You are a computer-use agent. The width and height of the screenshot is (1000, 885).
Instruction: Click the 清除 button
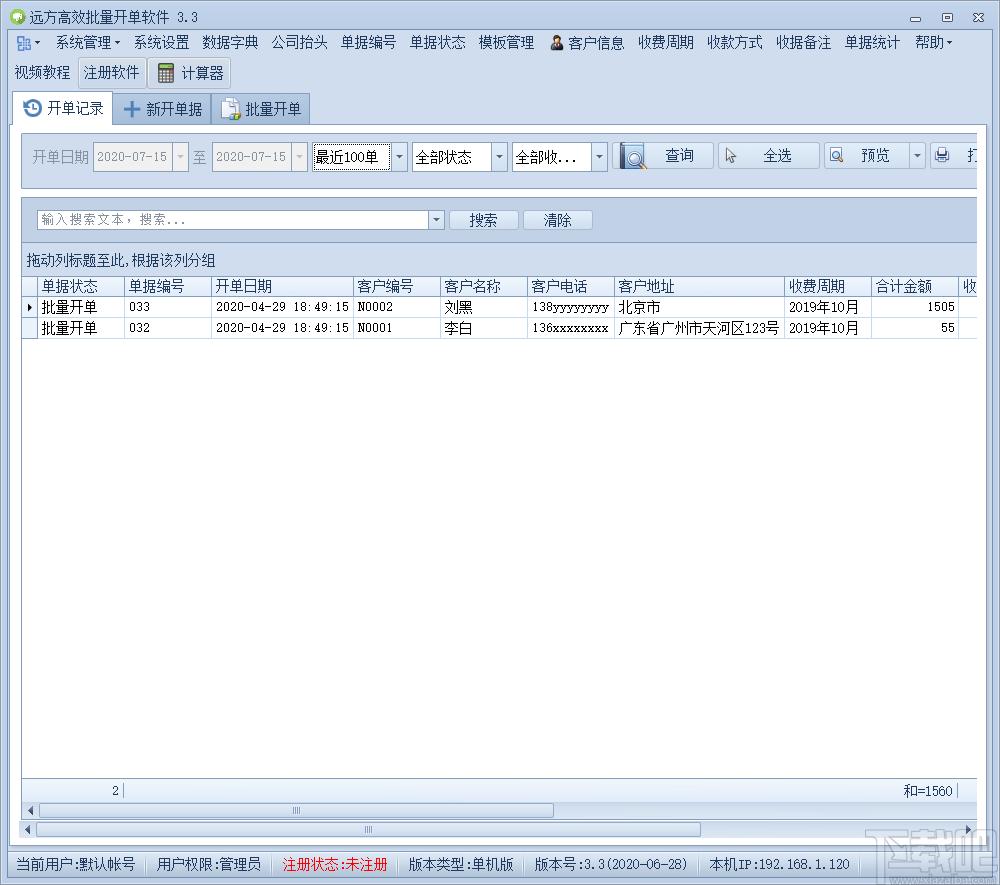coord(557,220)
